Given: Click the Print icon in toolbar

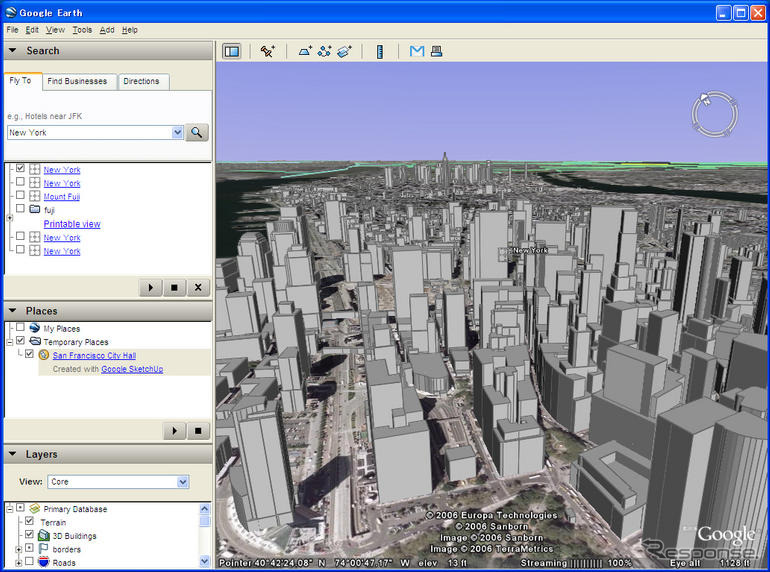Looking at the screenshot, I should 436,51.
